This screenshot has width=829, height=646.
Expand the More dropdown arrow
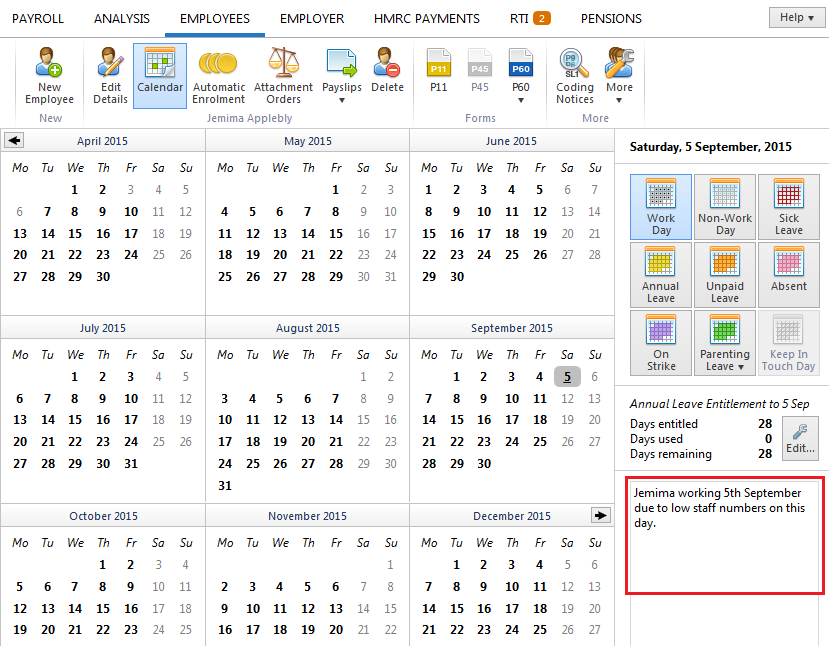[619, 100]
